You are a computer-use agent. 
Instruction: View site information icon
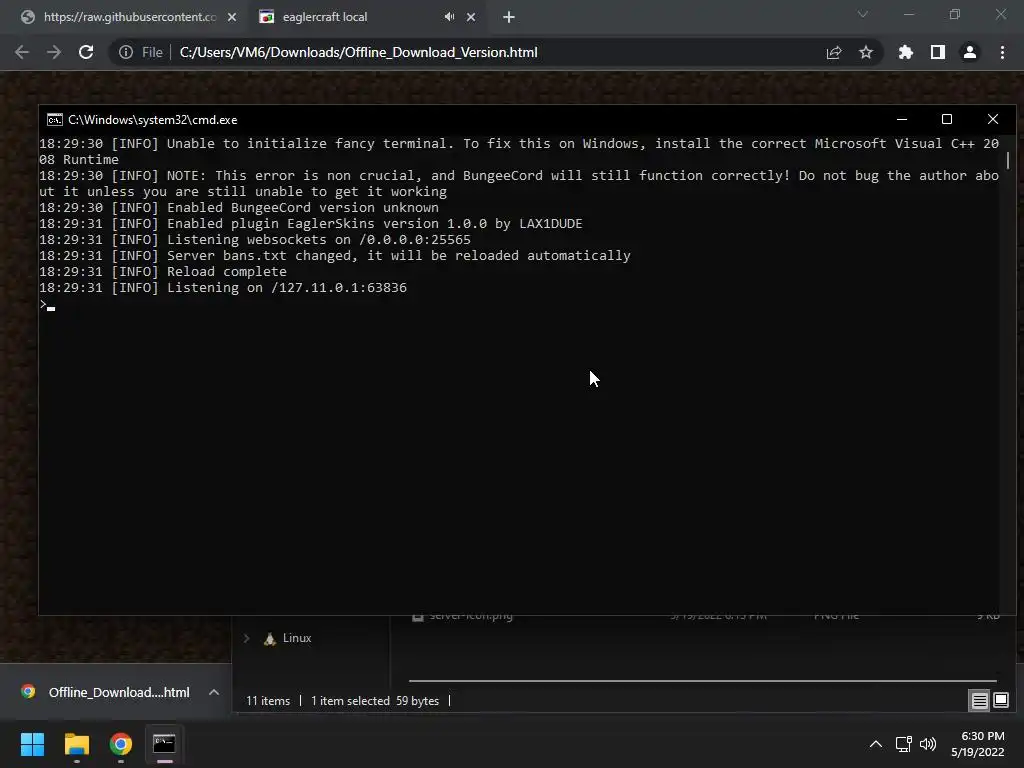pyautogui.click(x=126, y=52)
